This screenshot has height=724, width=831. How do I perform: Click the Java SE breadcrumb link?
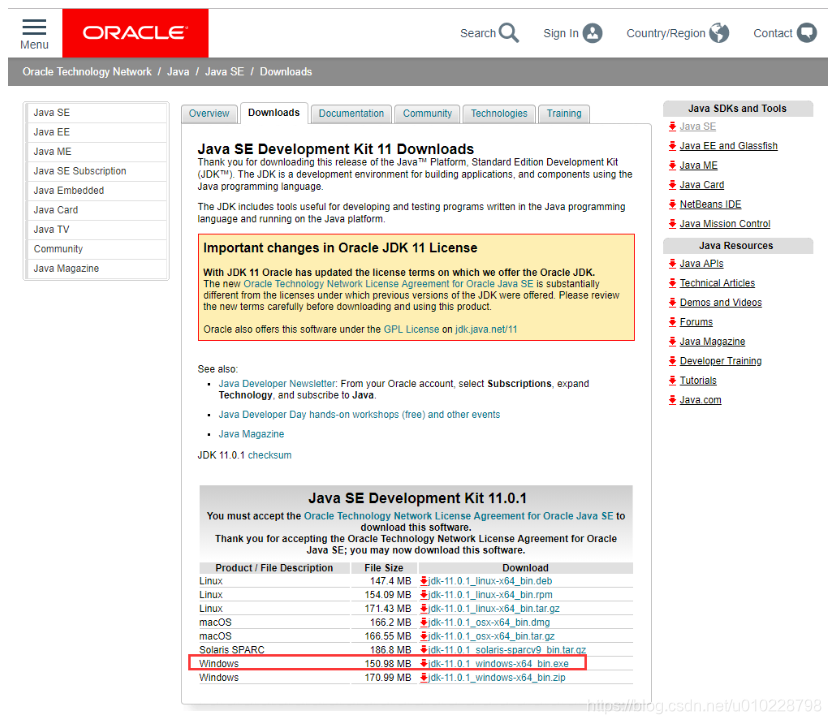(x=225, y=72)
